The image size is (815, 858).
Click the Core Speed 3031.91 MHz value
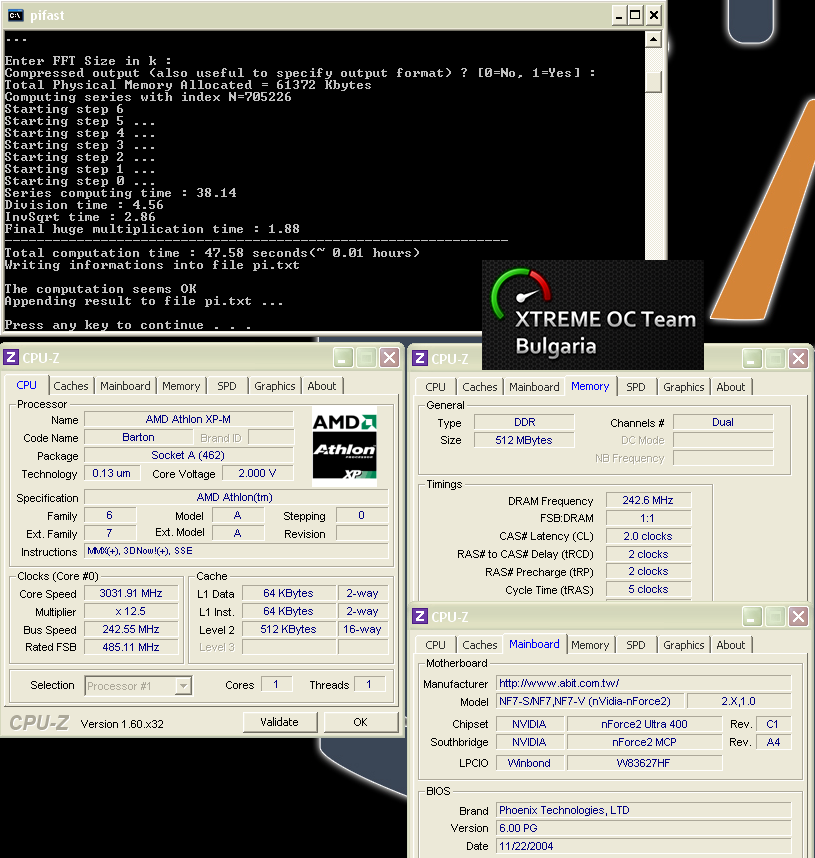coord(131,594)
